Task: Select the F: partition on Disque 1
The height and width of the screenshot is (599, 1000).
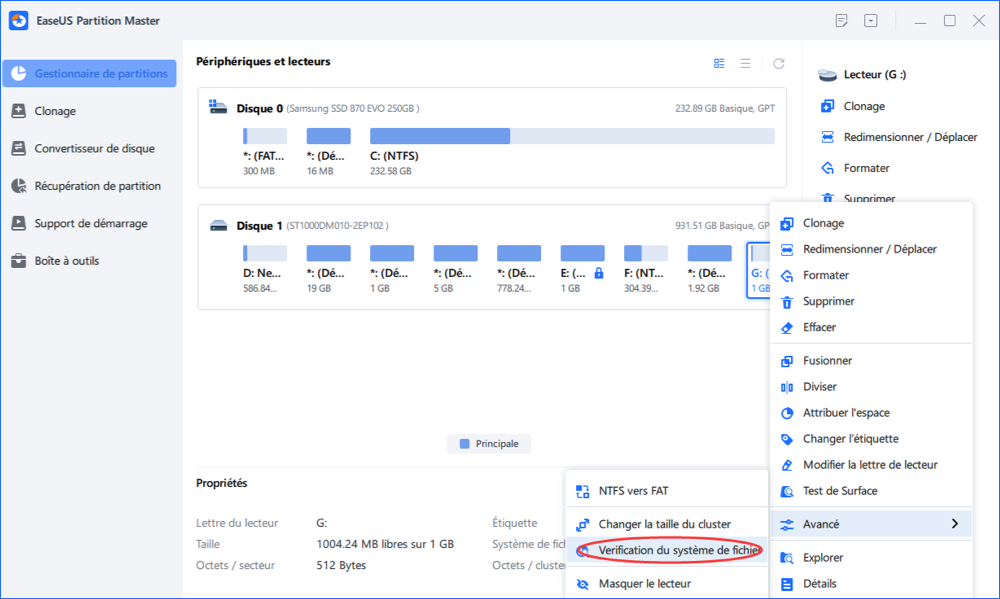Action: pos(645,269)
